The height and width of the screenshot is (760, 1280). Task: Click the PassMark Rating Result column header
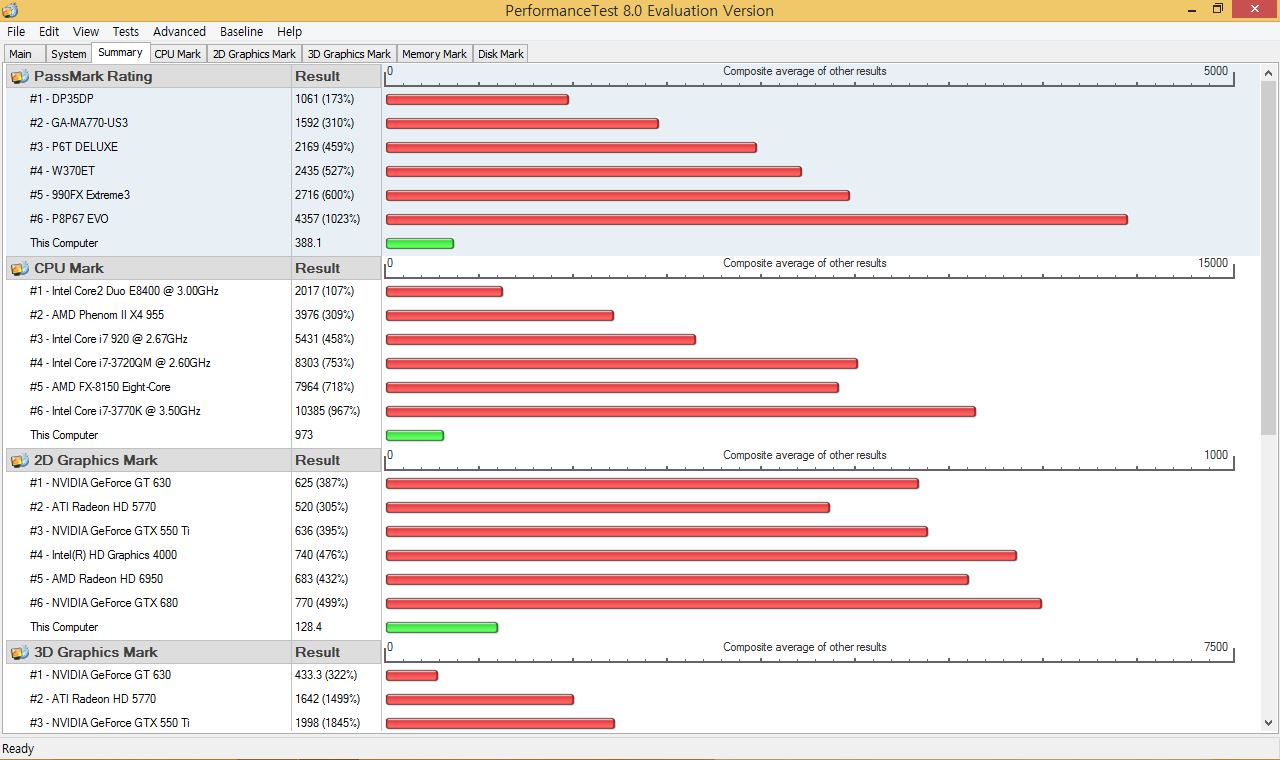[336, 76]
